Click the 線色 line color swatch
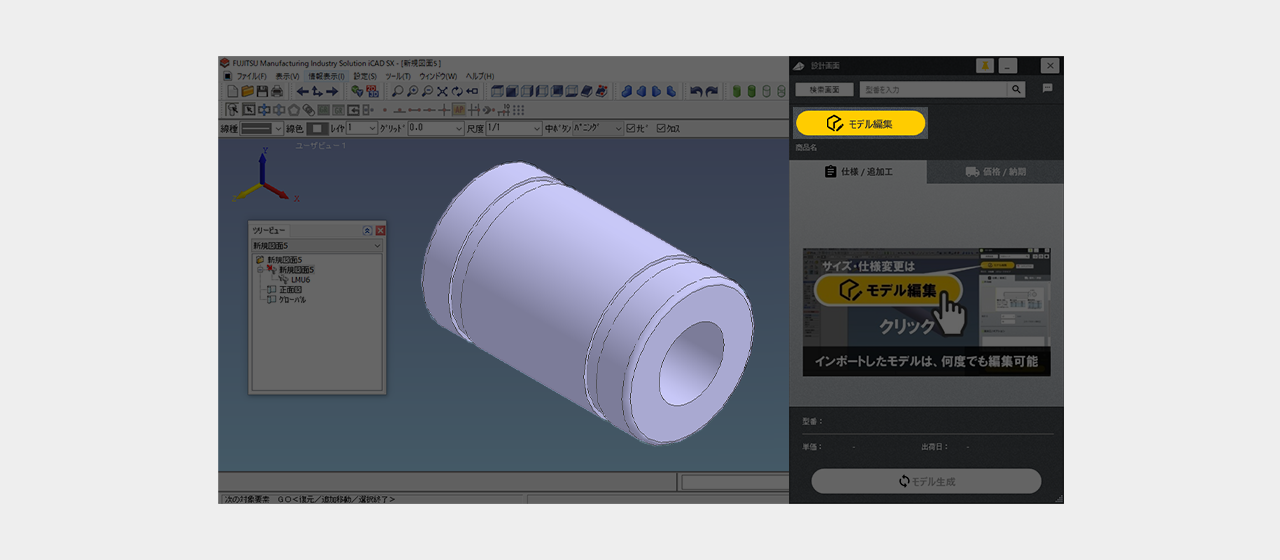 [x=317, y=129]
